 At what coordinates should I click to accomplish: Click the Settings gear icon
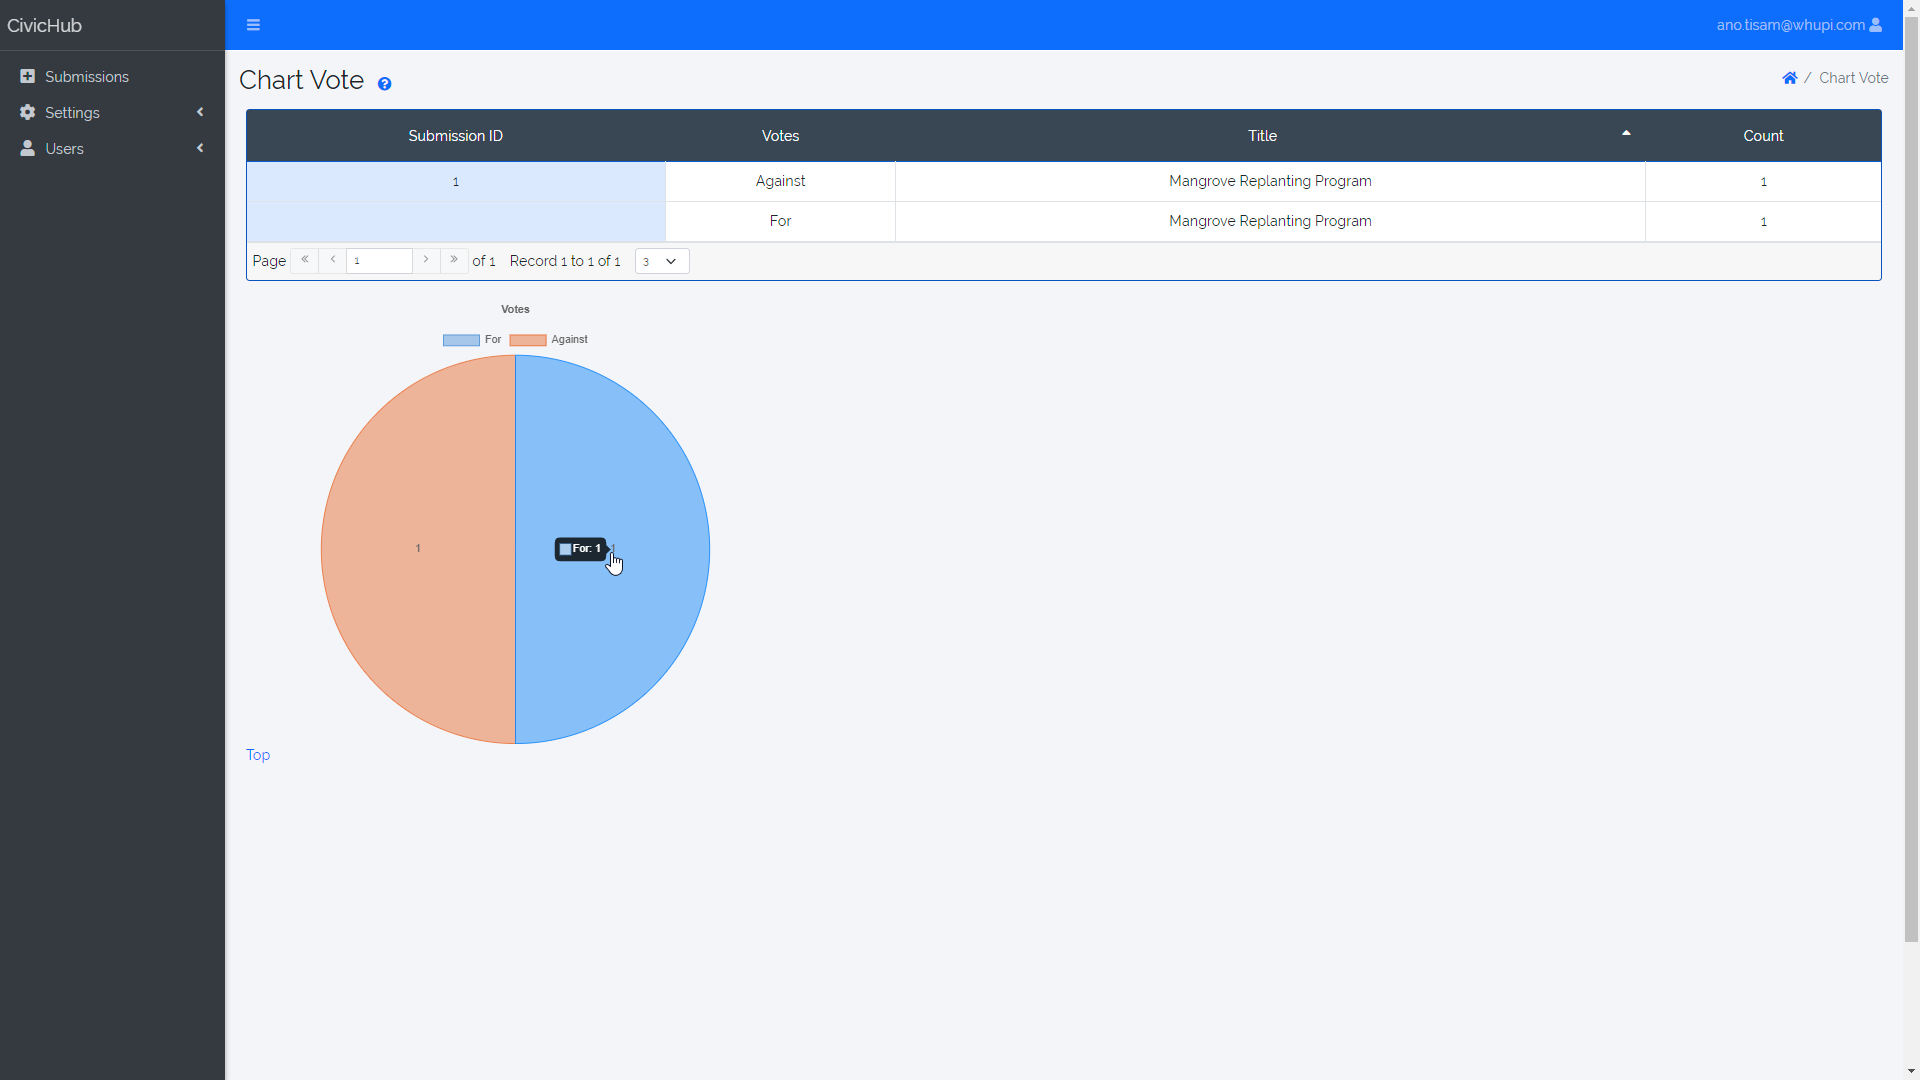(27, 113)
